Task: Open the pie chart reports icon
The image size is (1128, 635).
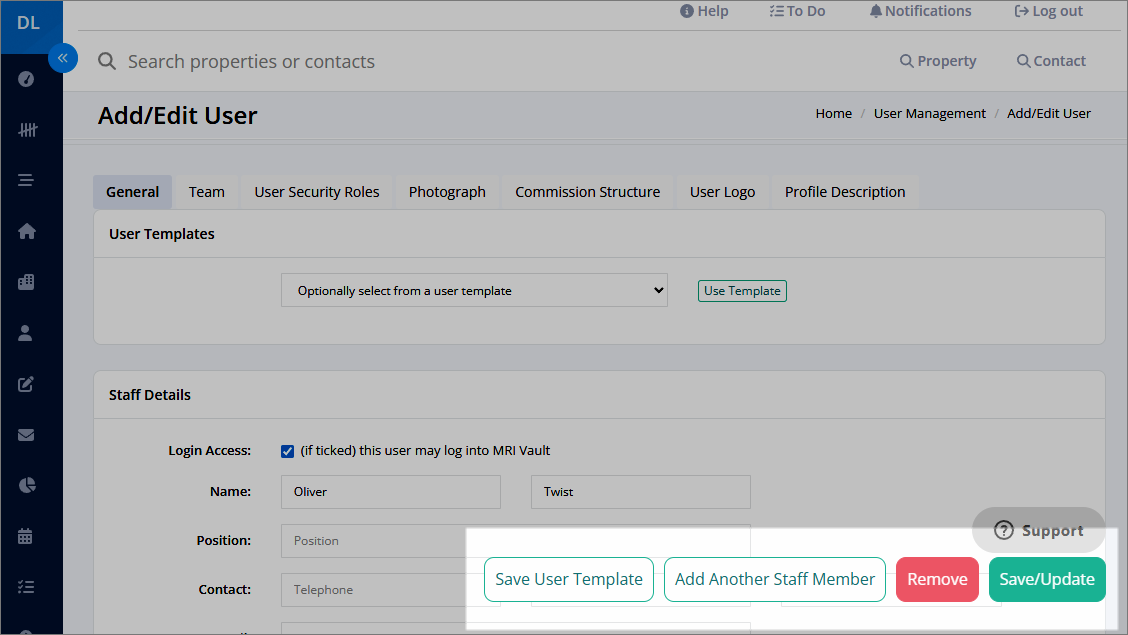Action: coord(27,485)
